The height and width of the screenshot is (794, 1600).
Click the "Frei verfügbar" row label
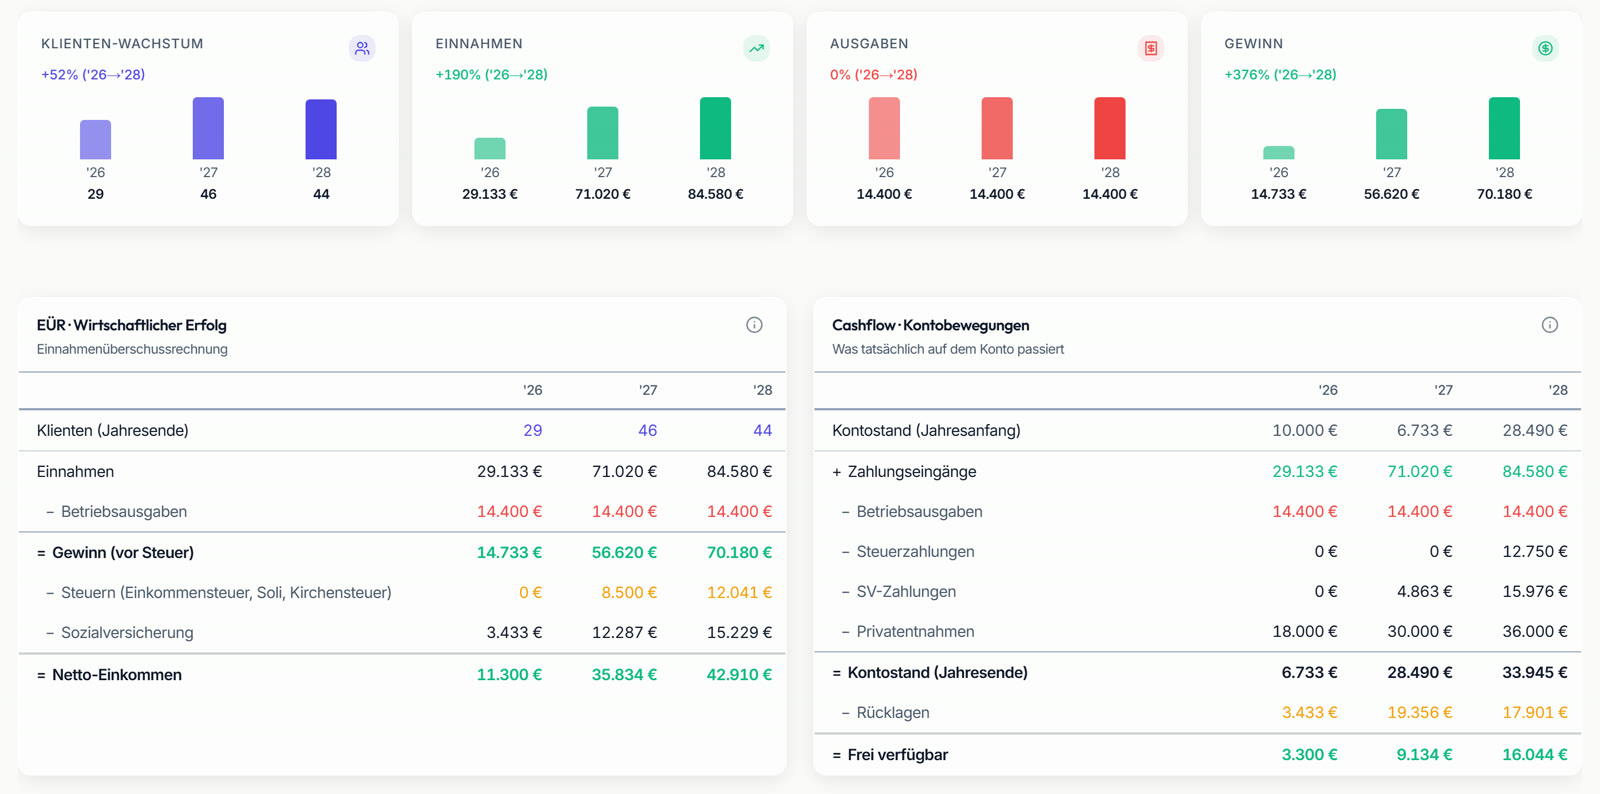point(898,755)
